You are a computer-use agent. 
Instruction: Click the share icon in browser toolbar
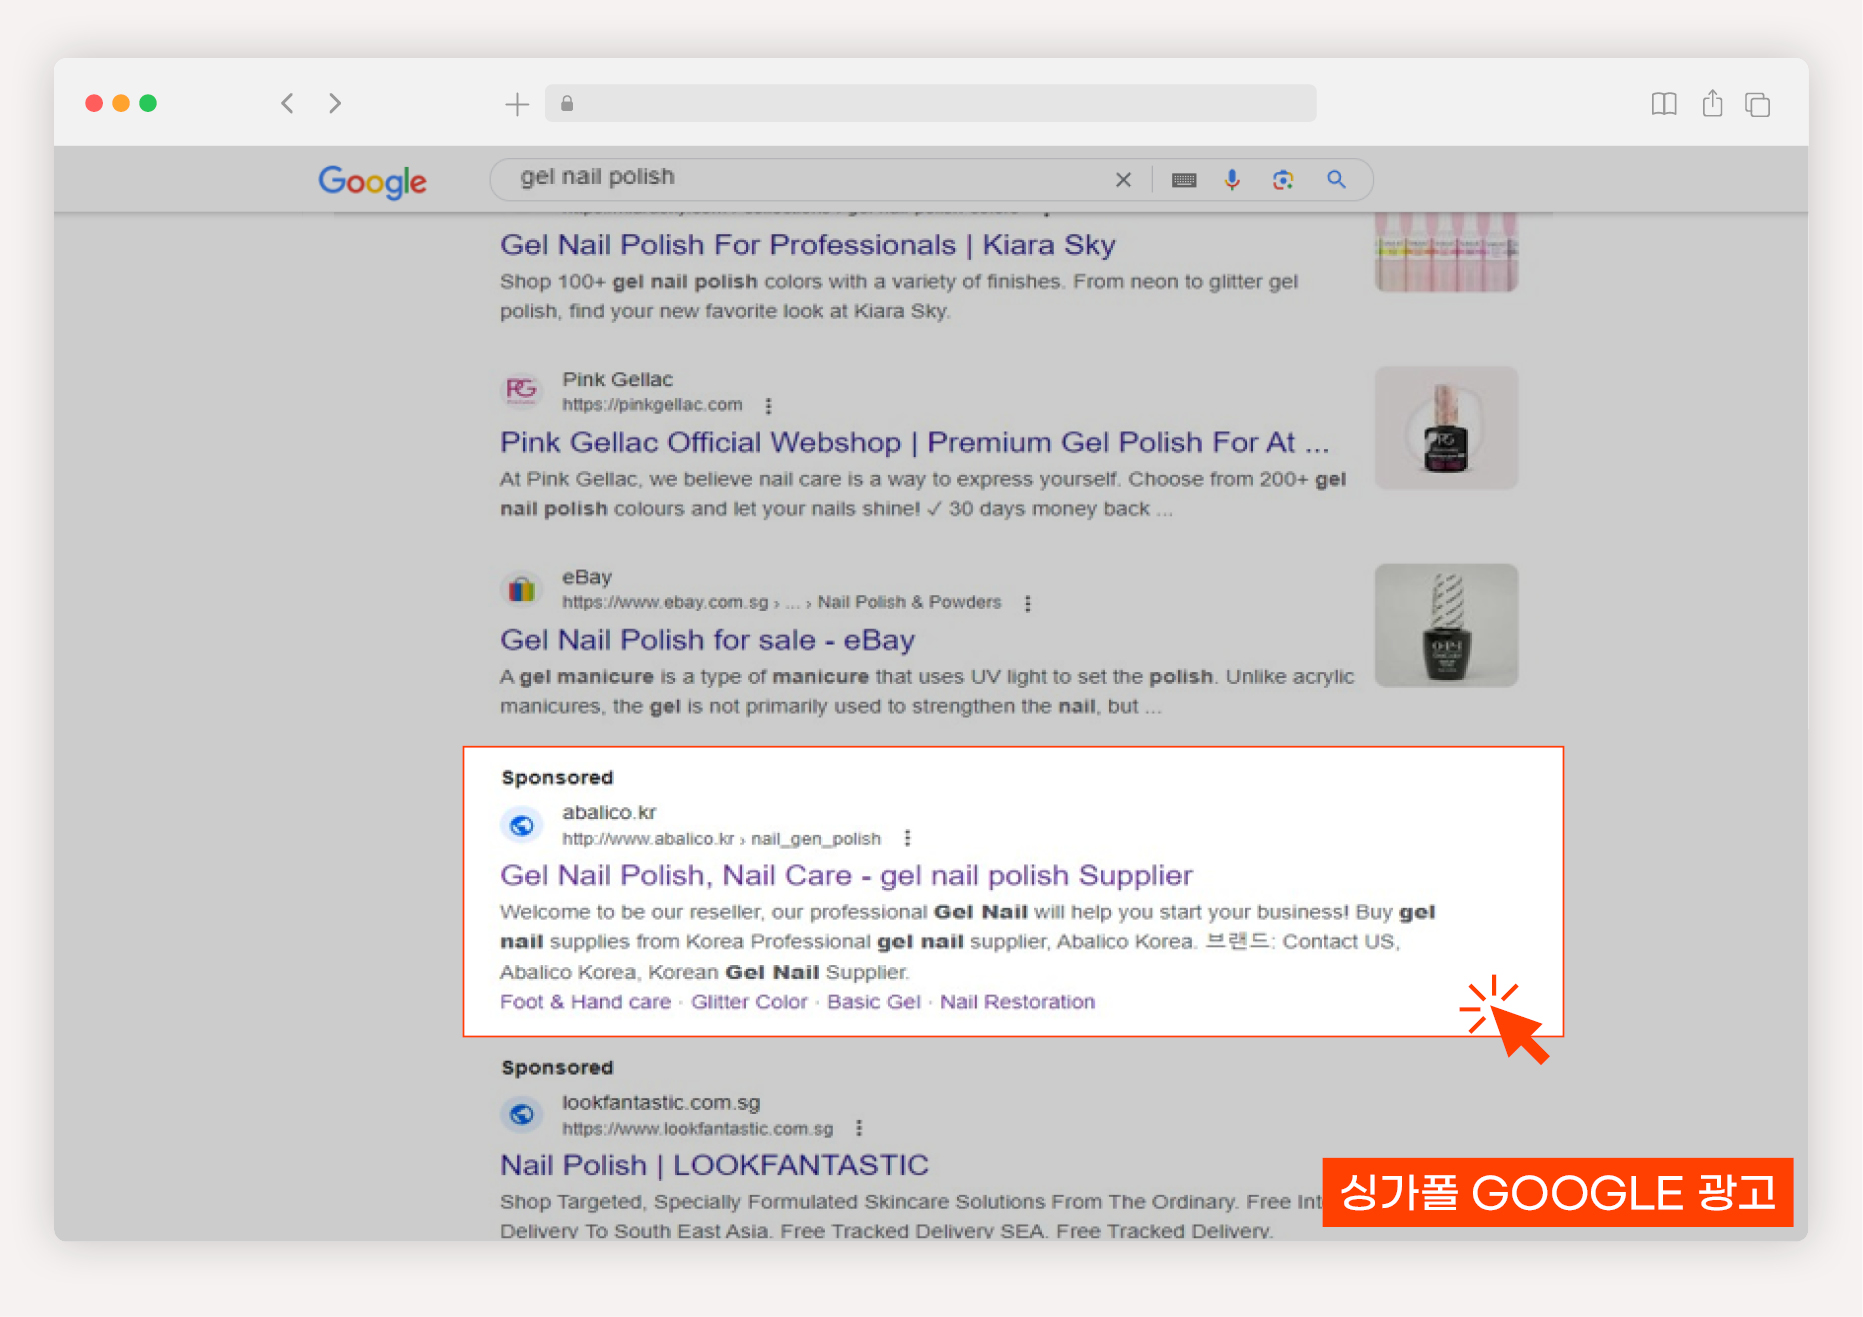[x=1712, y=103]
